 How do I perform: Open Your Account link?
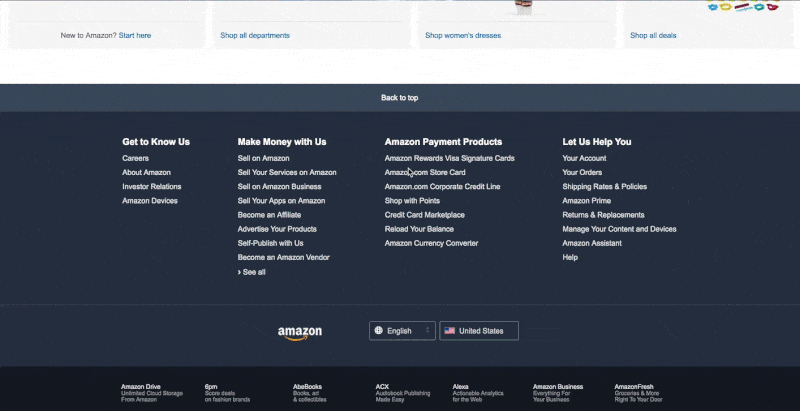click(x=584, y=159)
